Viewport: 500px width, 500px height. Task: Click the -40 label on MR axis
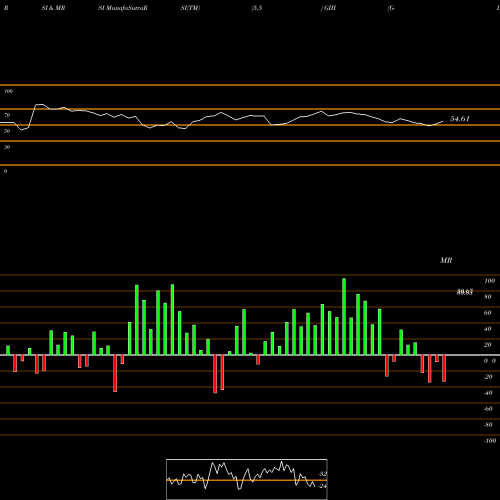488,393
